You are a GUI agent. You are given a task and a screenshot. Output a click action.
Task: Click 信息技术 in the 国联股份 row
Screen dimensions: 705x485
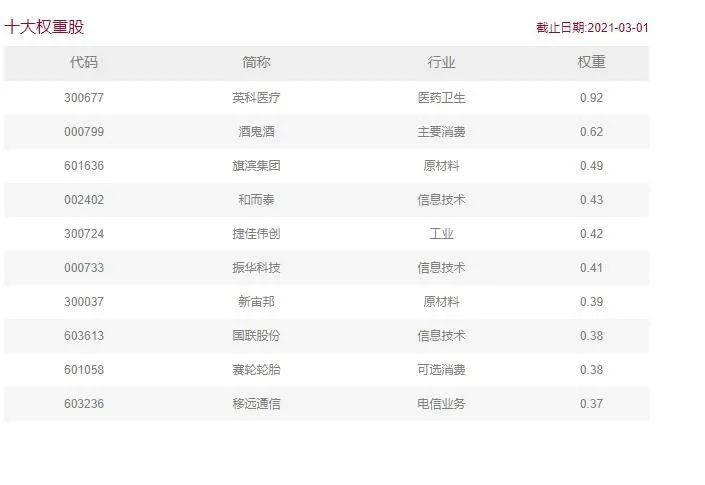[441, 336]
